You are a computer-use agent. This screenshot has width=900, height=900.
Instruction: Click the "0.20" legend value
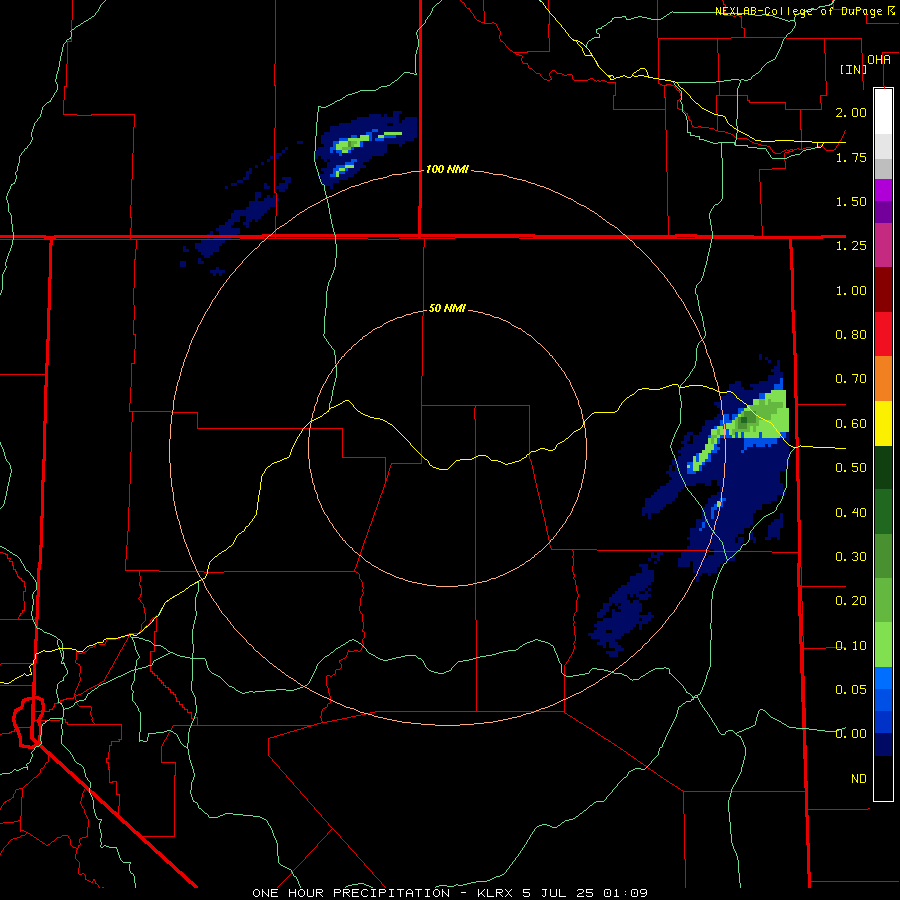(x=851, y=601)
